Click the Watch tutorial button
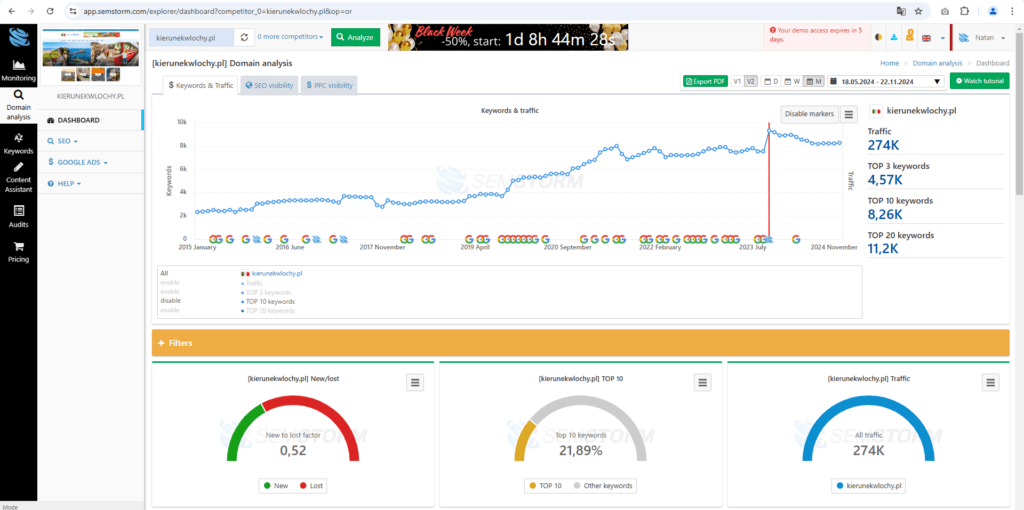Screen dimensions: 1024x510 pos(979,82)
